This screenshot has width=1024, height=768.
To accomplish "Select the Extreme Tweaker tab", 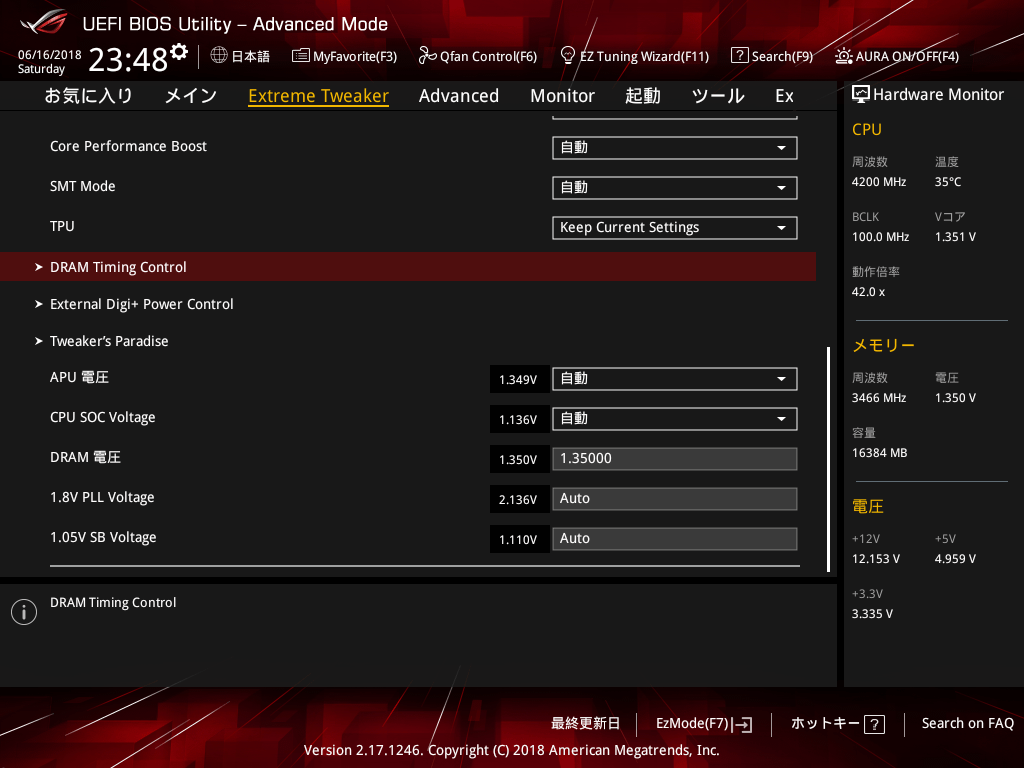I will [319, 96].
